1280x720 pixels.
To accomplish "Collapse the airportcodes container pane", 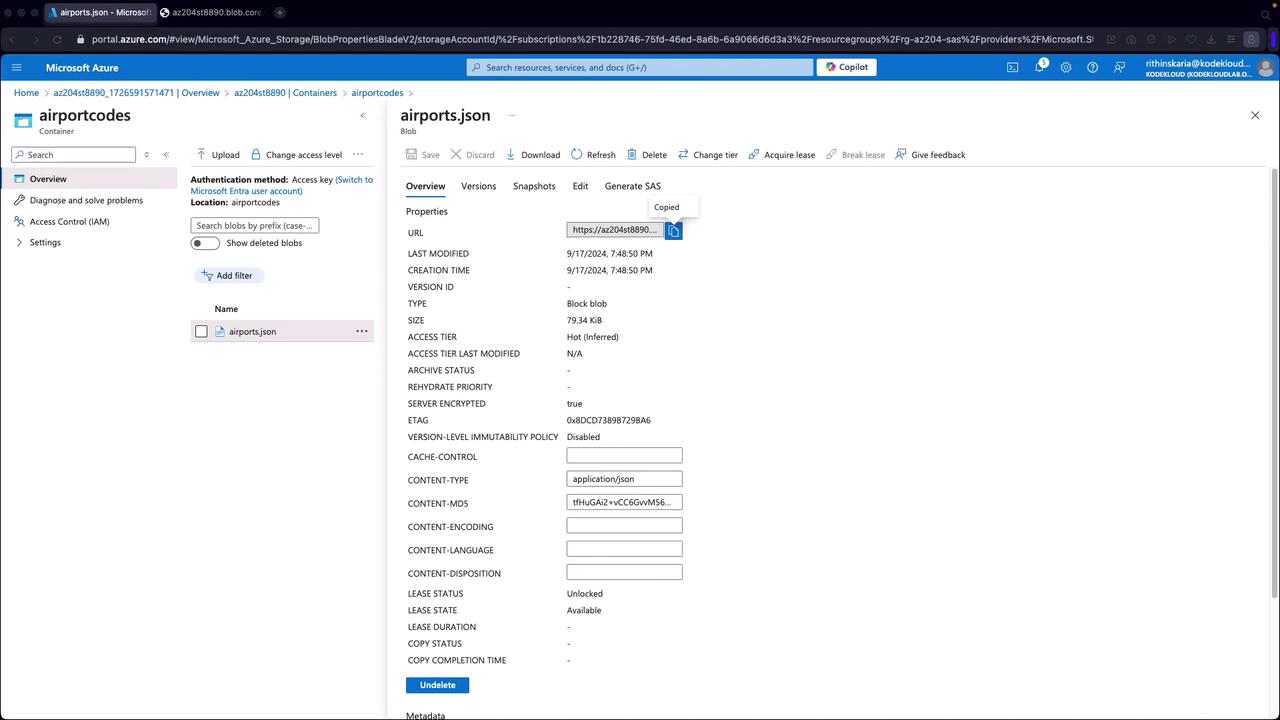I will (363, 115).
